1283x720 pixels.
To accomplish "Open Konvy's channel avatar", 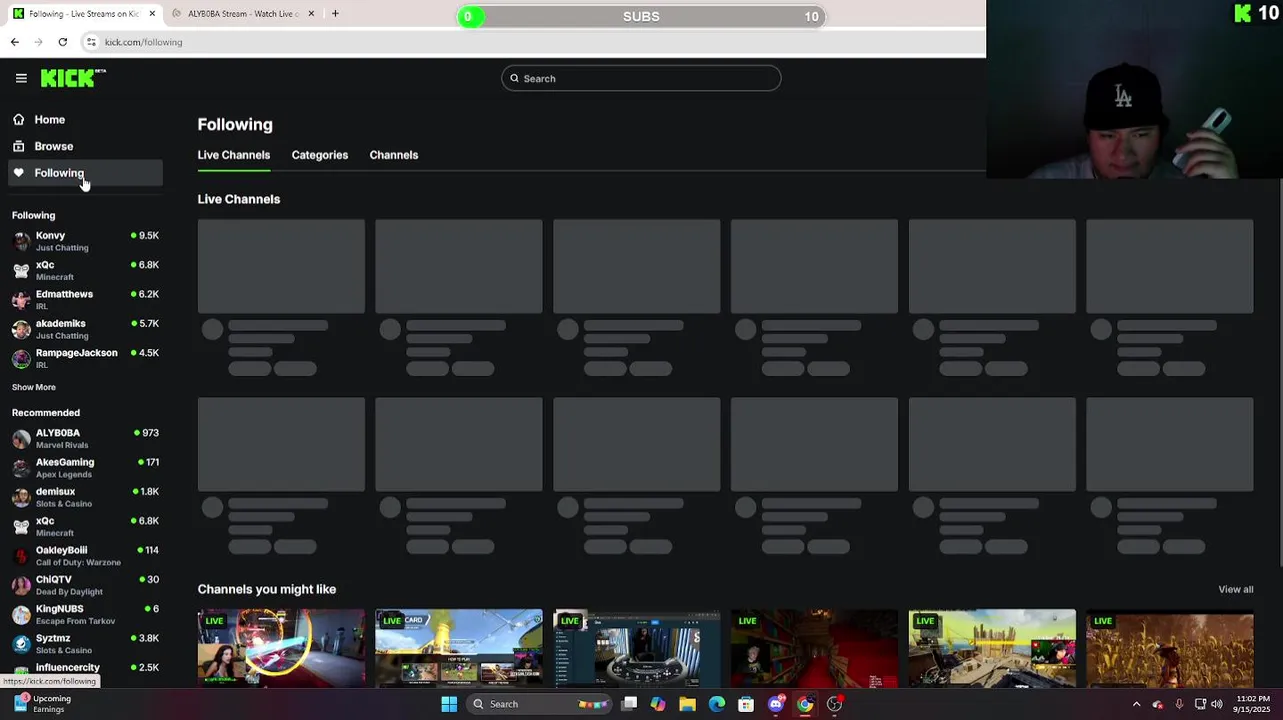I will pyautogui.click(x=21, y=241).
